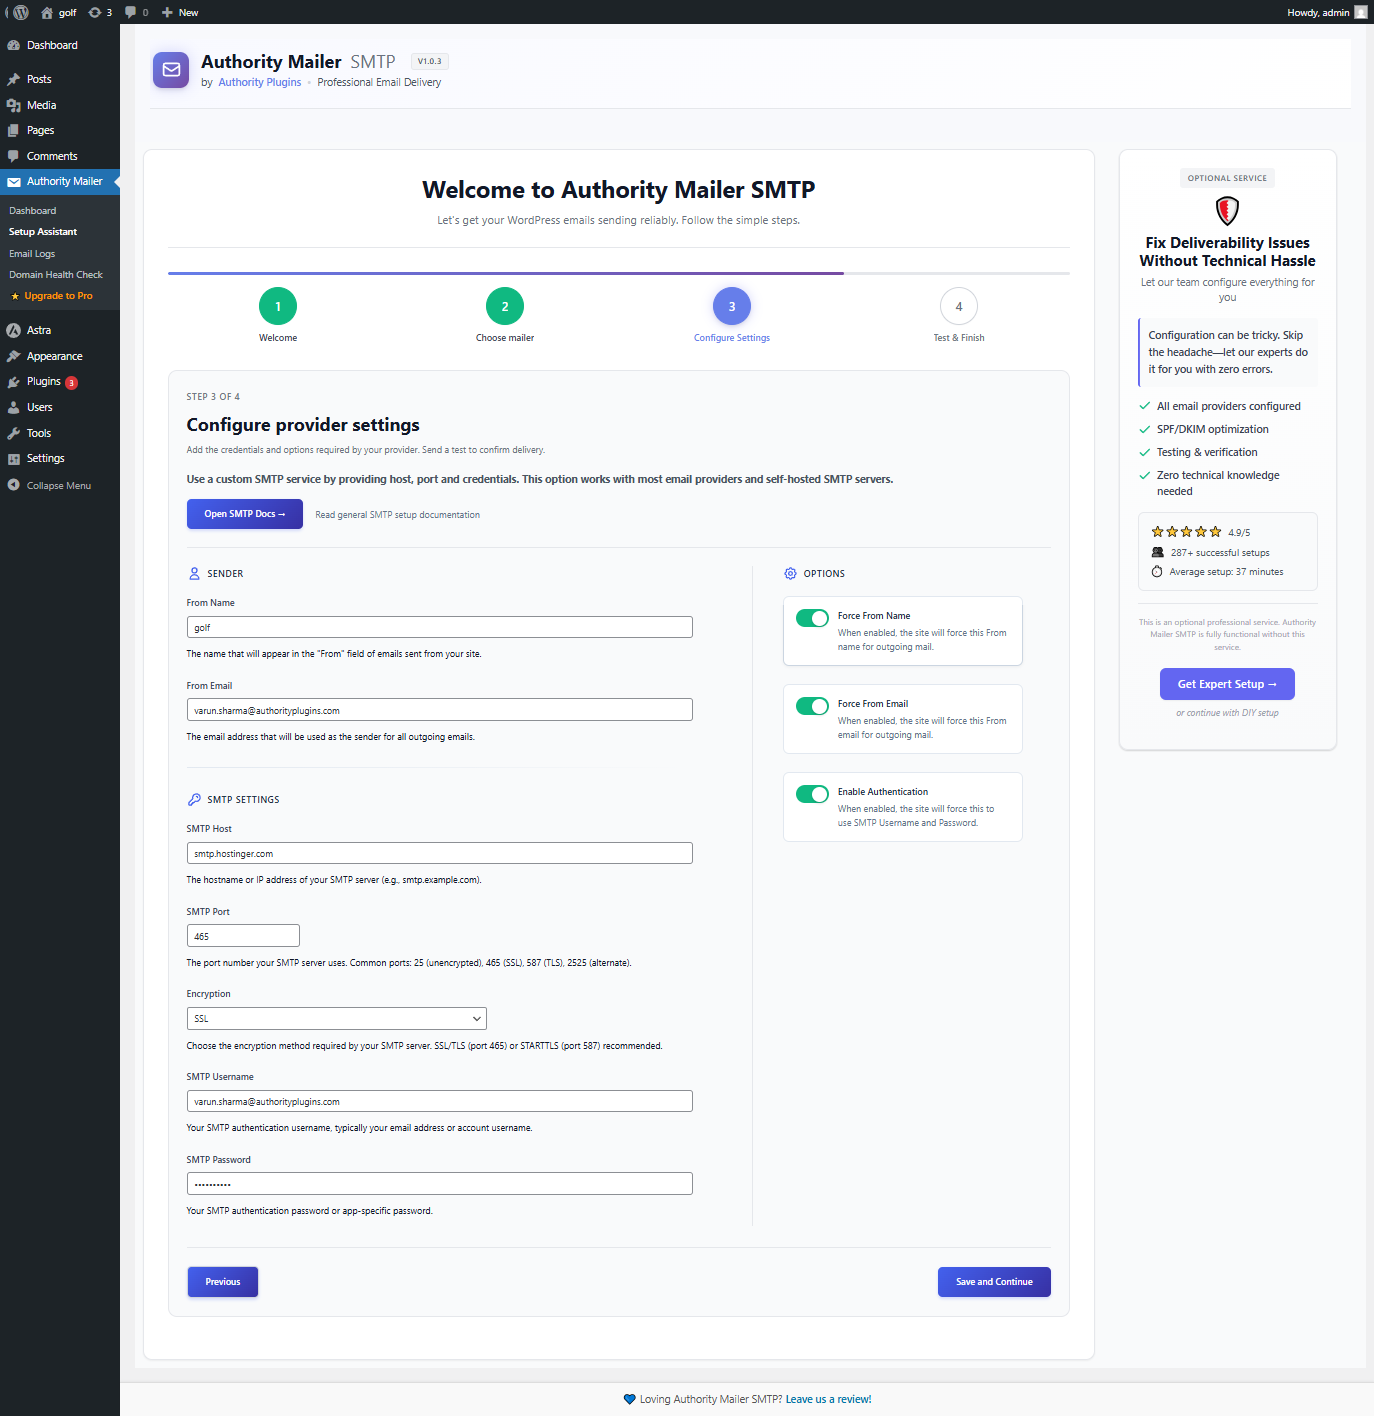Click the Comments icon in sidebar
Image resolution: width=1374 pixels, height=1416 pixels.
14,156
